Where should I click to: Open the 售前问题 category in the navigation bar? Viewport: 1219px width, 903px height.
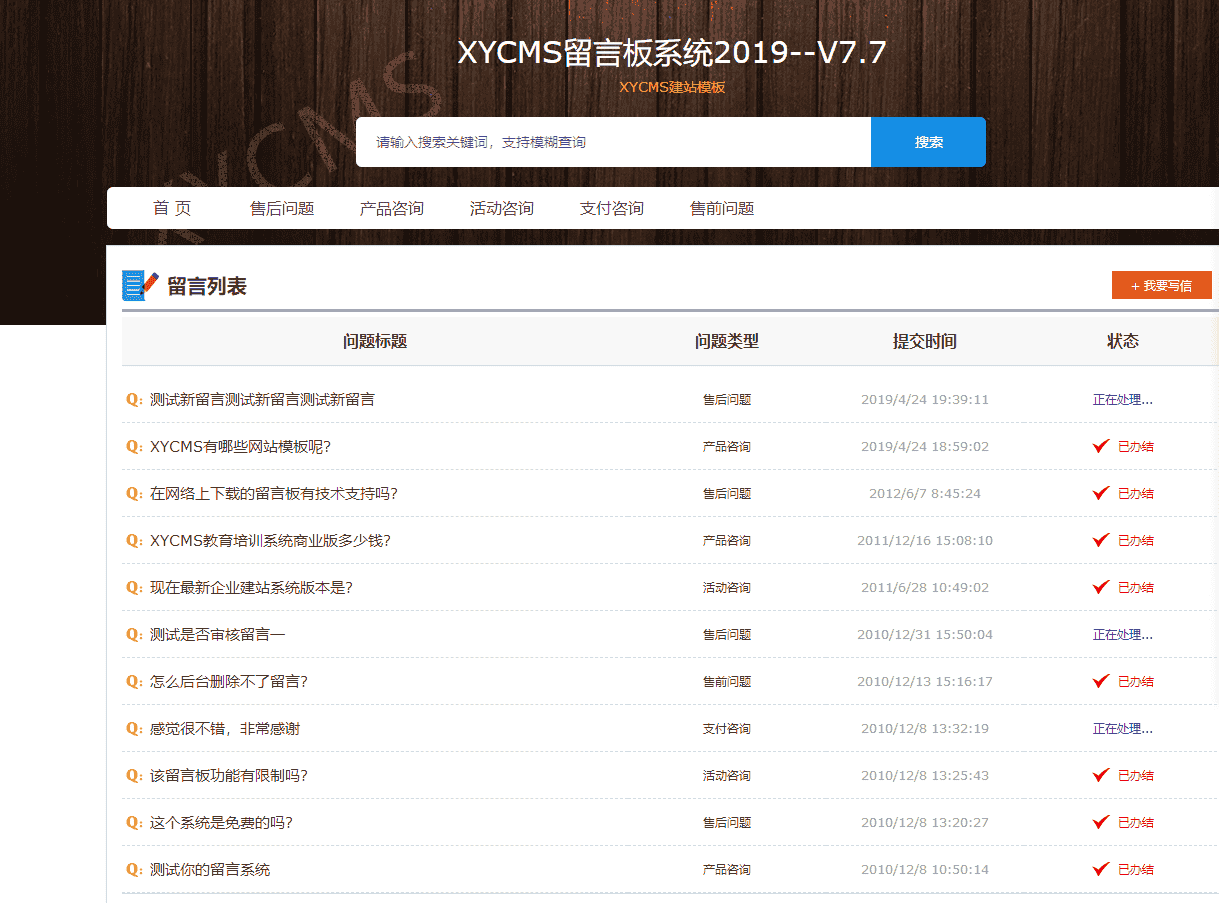pyautogui.click(x=722, y=208)
